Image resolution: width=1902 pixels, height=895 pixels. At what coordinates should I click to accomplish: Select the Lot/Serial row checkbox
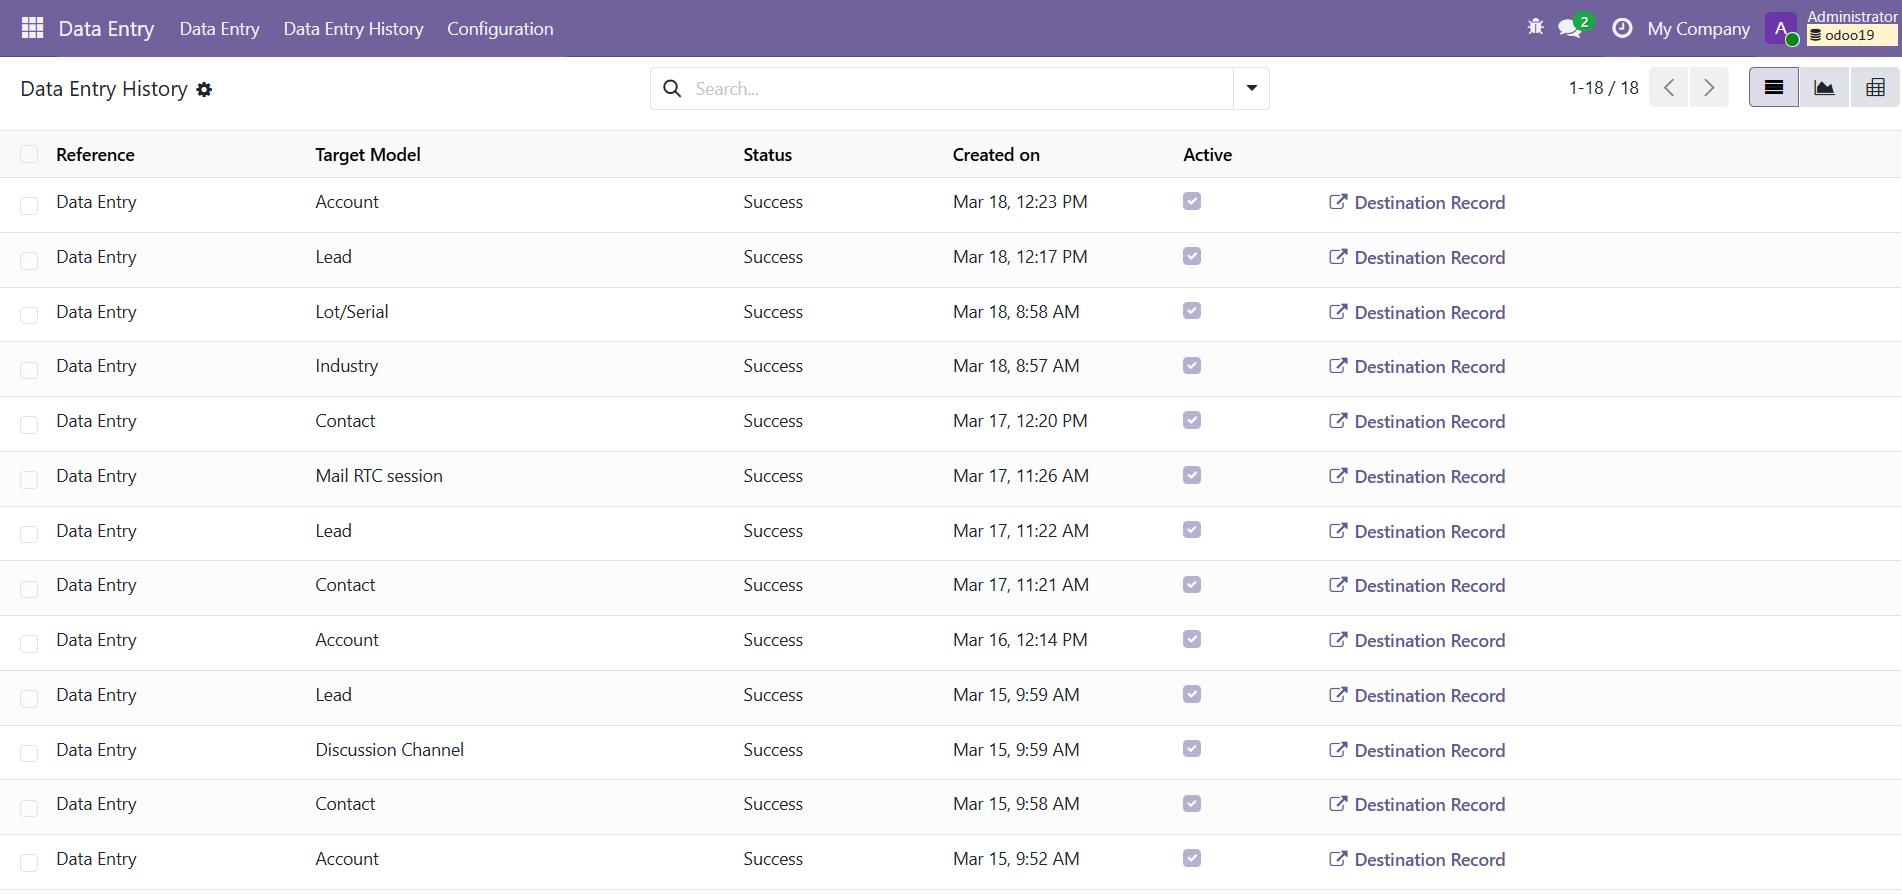[29, 314]
